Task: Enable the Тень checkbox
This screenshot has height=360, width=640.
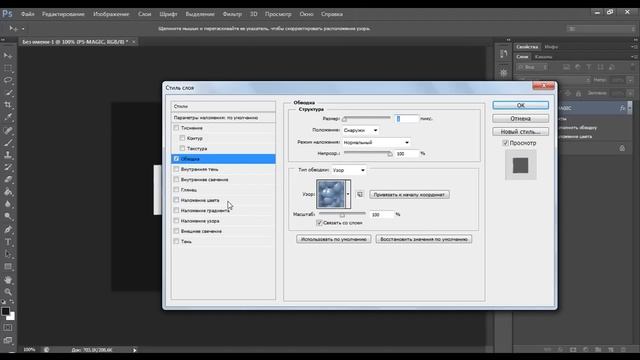Action: click(x=176, y=242)
